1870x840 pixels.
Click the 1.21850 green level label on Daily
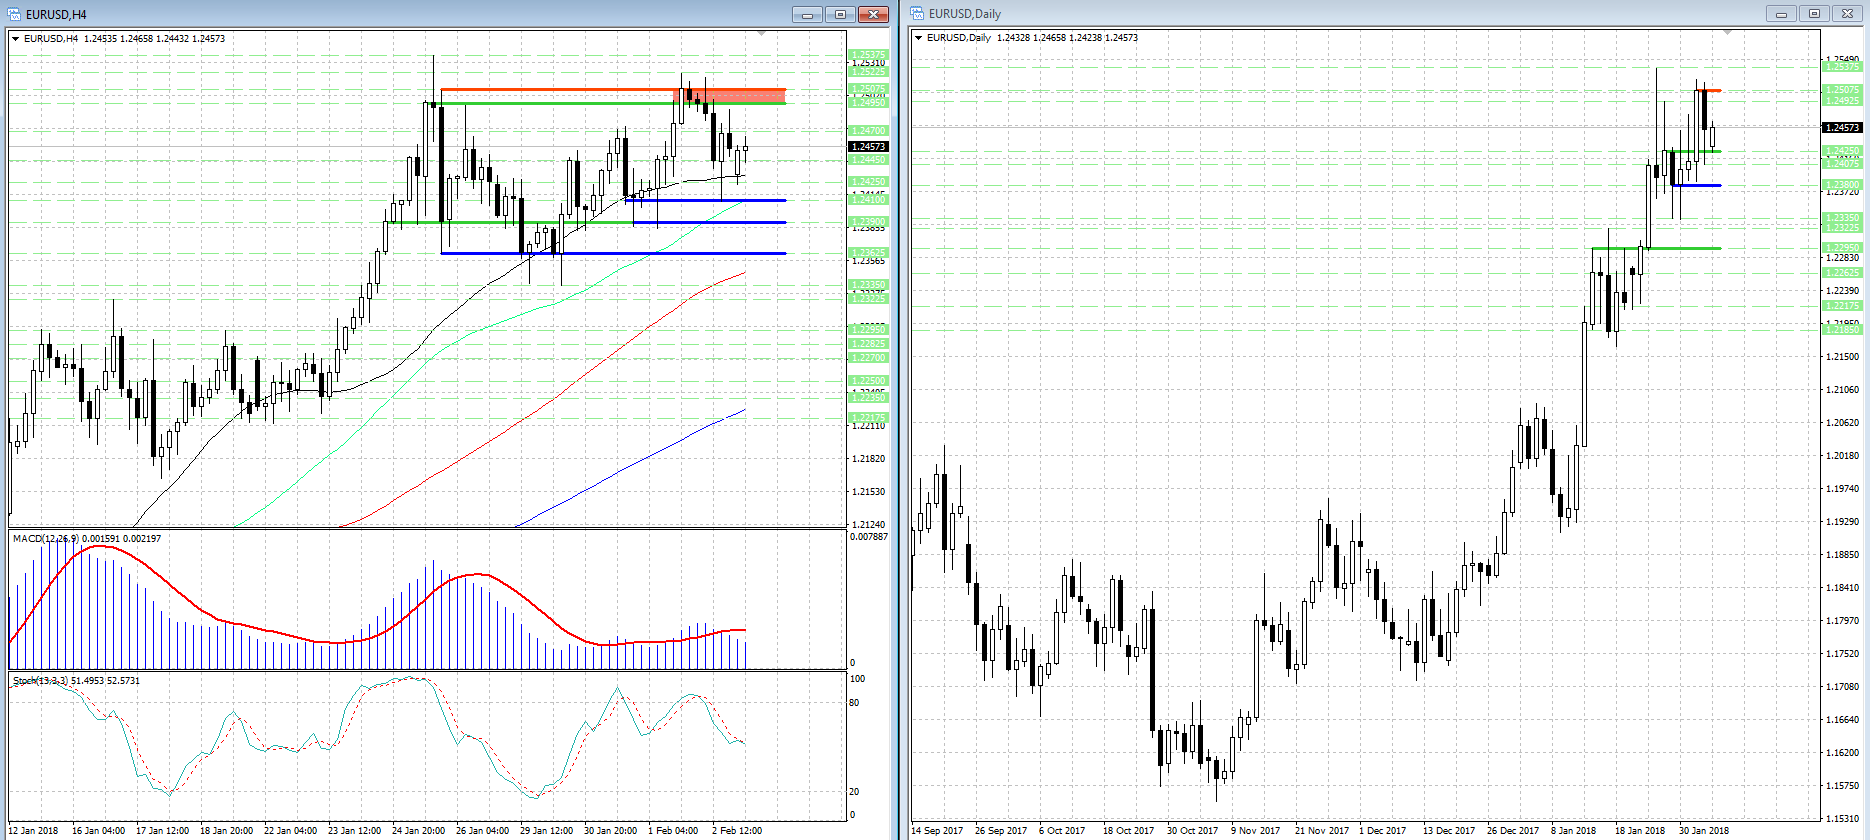click(x=1842, y=330)
